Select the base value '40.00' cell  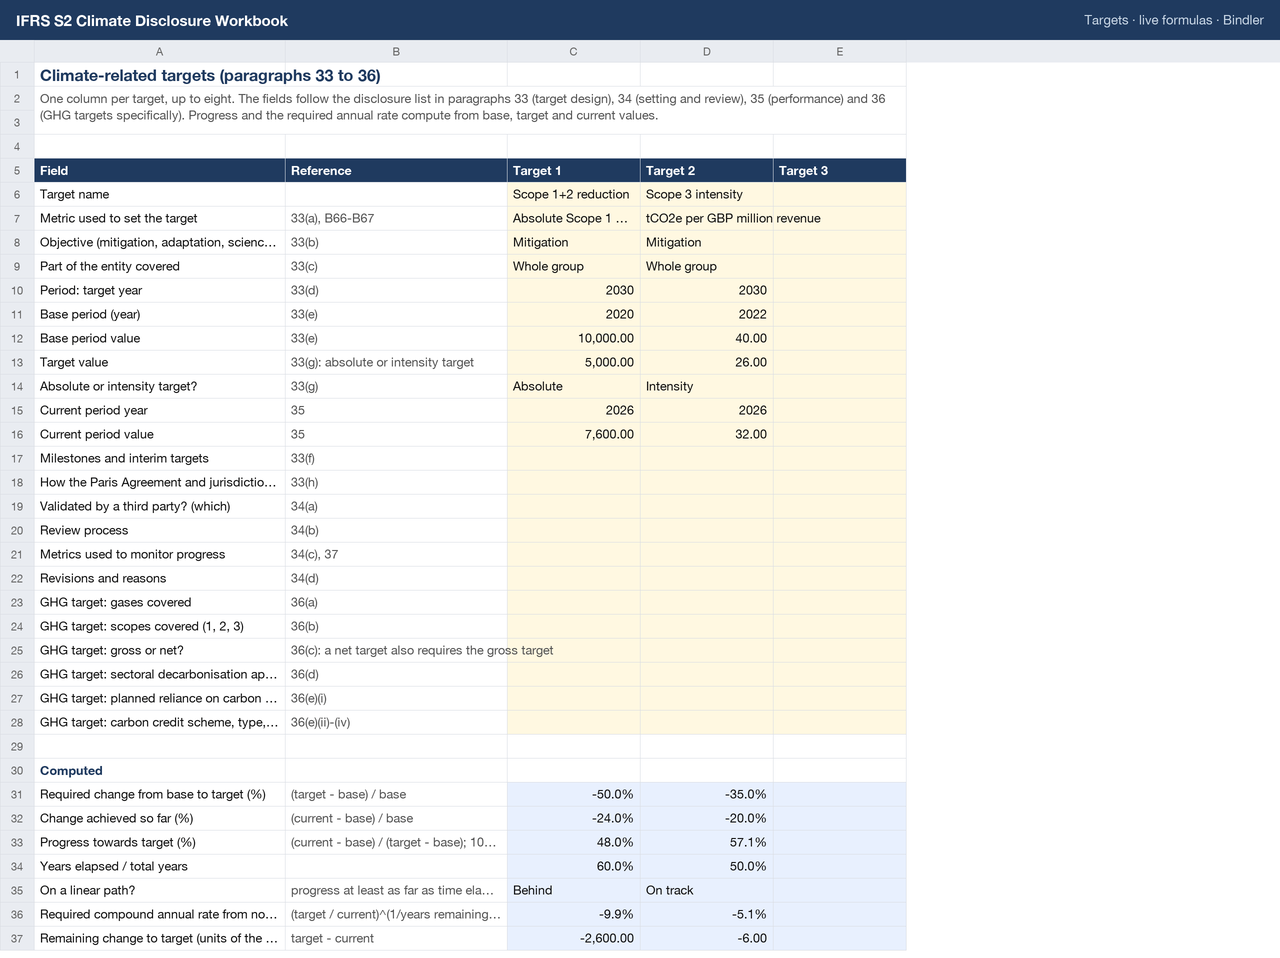(706, 339)
